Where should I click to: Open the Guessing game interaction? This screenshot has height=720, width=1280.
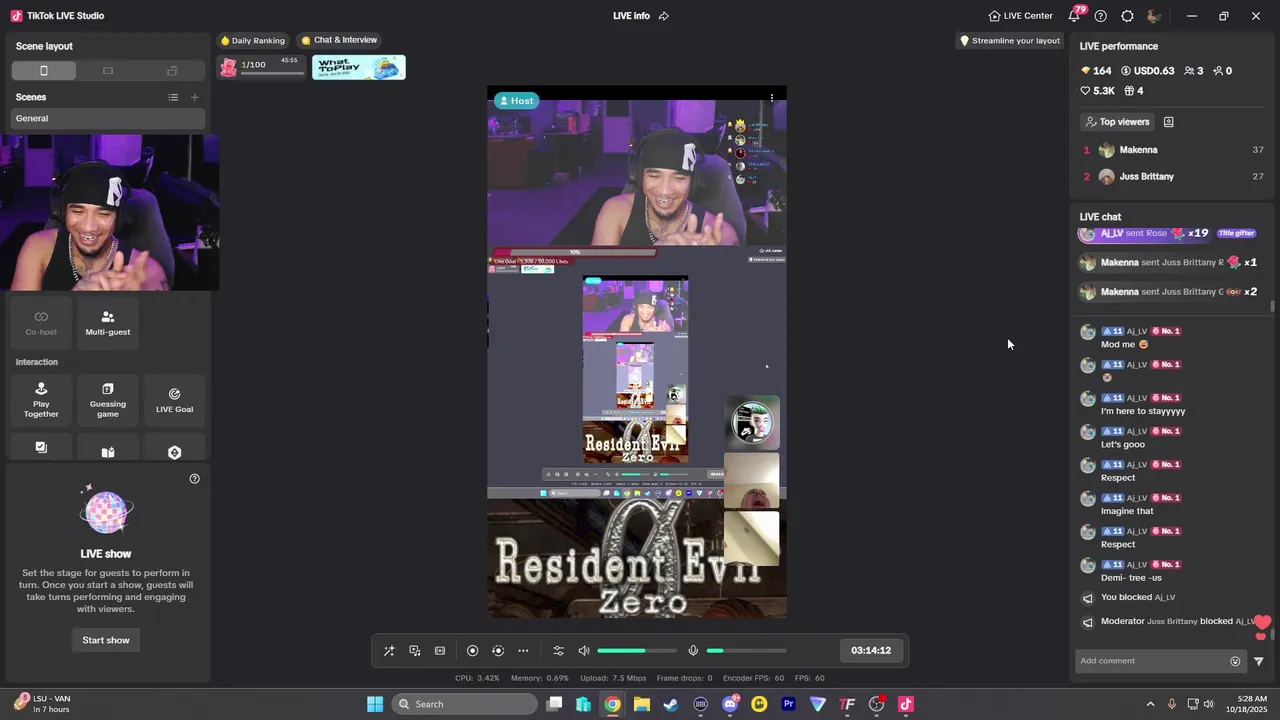tap(108, 400)
